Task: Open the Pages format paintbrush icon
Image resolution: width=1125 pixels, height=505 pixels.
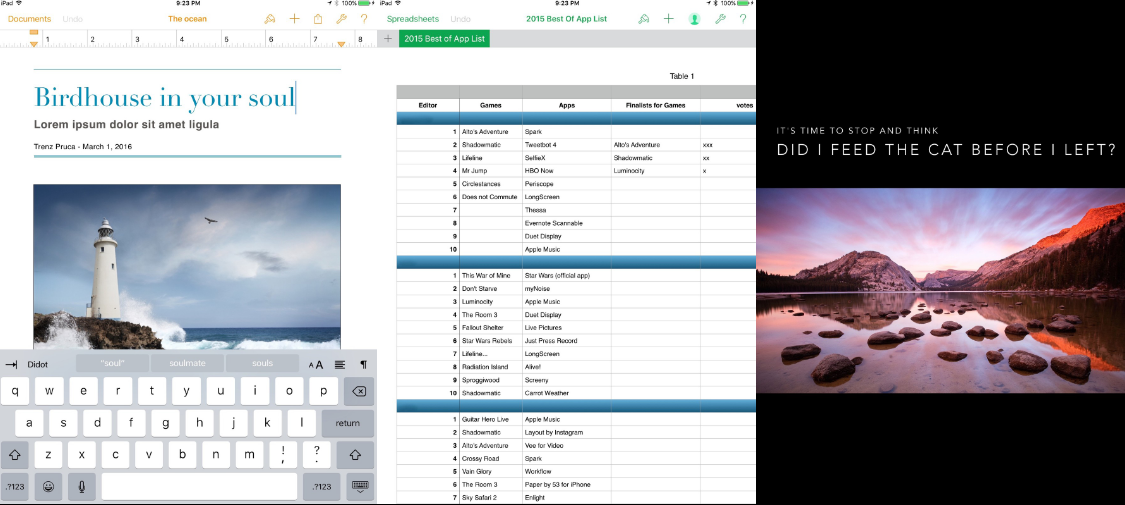Action: coord(270,19)
